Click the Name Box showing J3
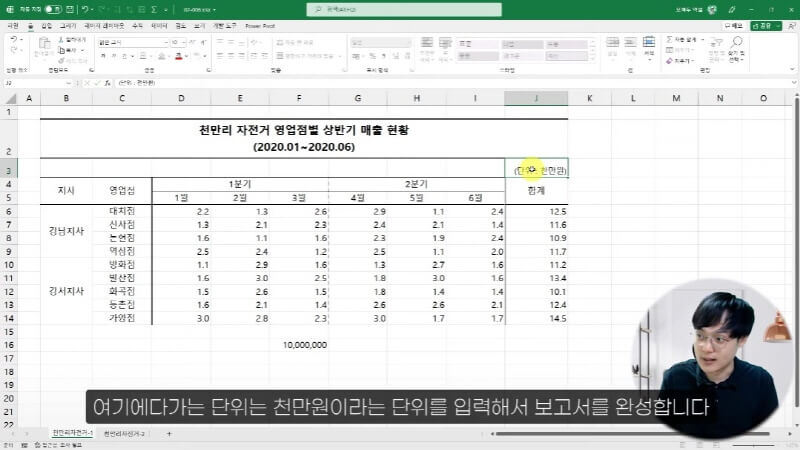This screenshot has width=800, height=450. point(36,83)
